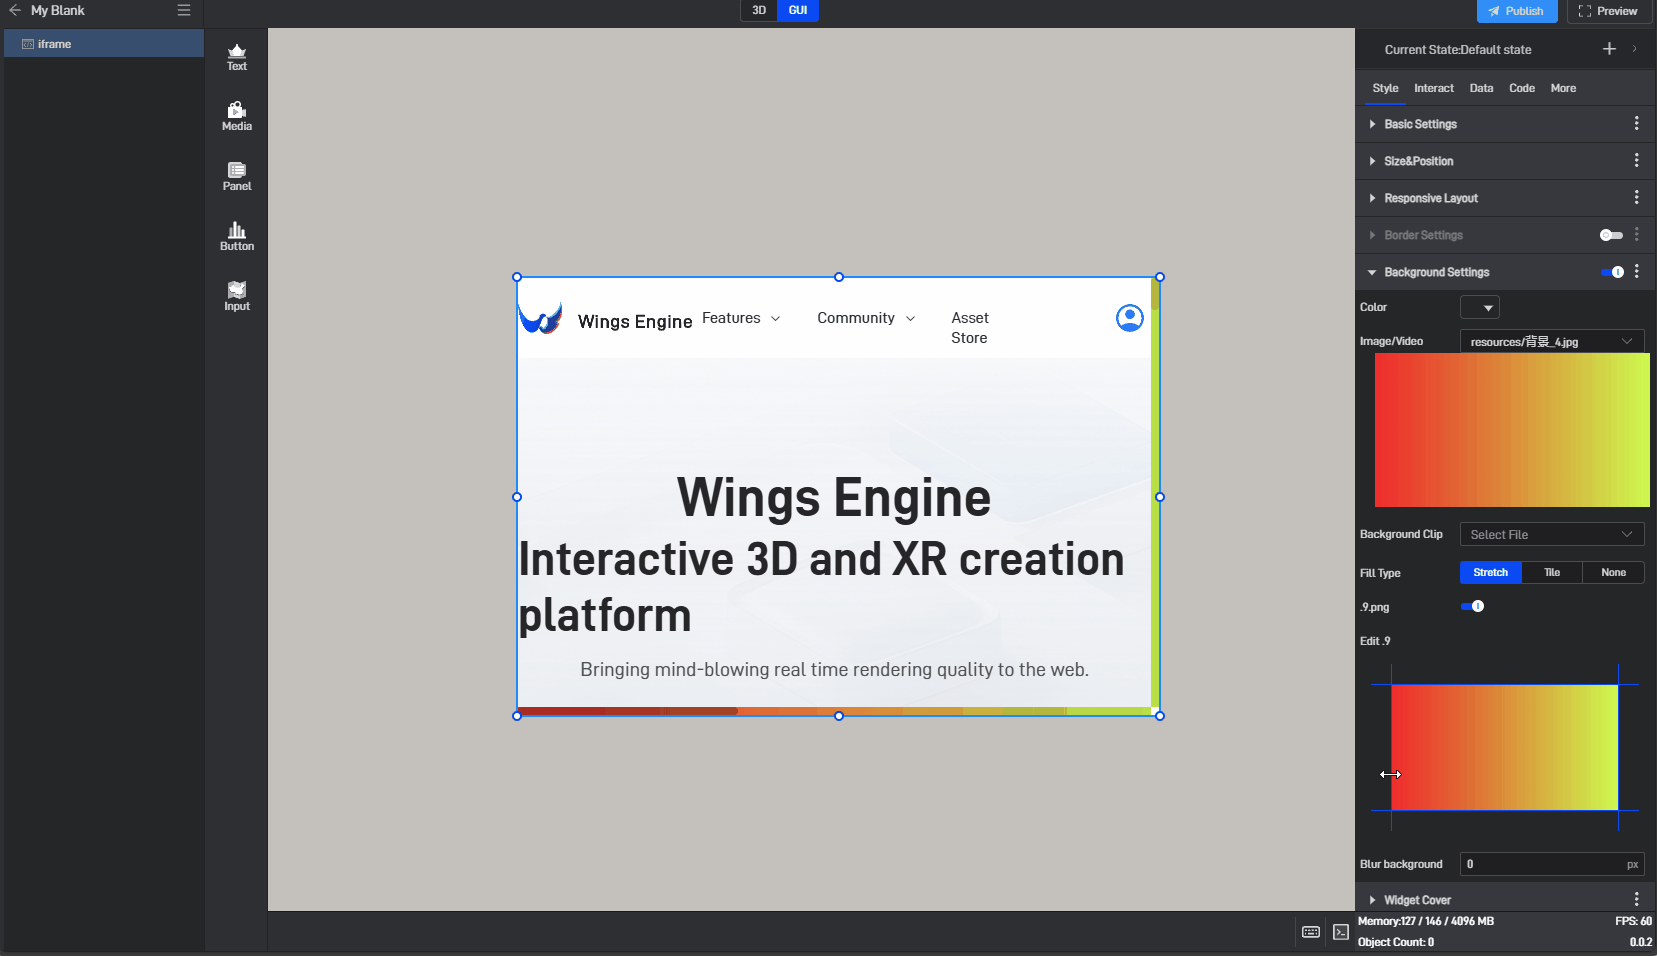The width and height of the screenshot is (1657, 956).
Task: Open the Input widget category
Action: [x=237, y=297]
